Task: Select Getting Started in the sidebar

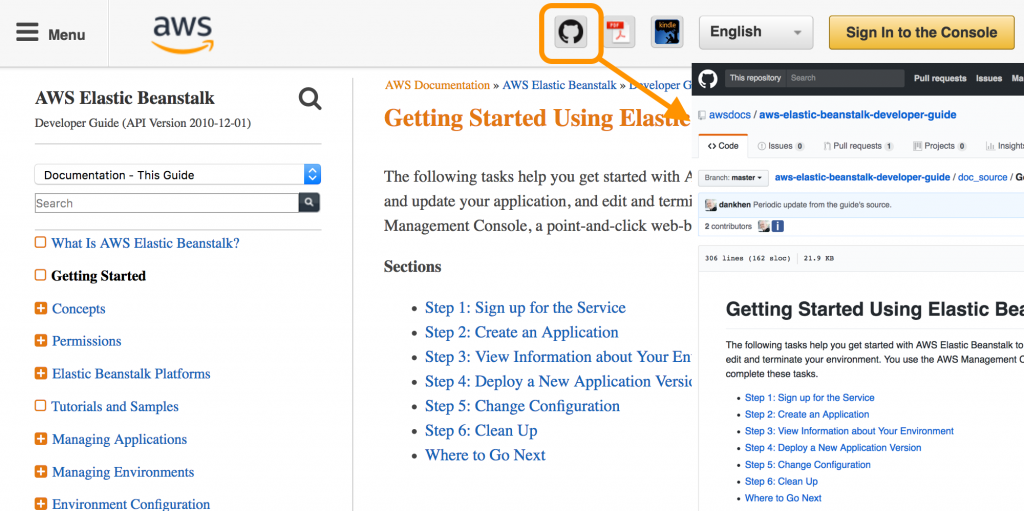Action: pyautogui.click(x=99, y=276)
